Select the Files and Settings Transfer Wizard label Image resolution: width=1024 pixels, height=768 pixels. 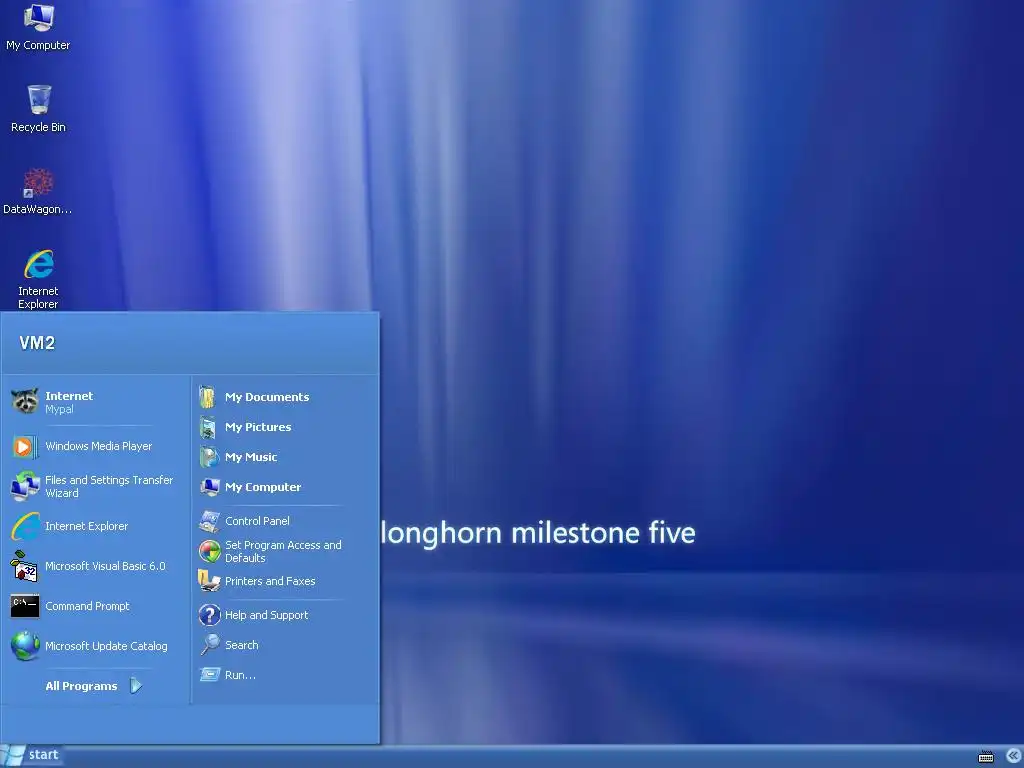point(109,487)
